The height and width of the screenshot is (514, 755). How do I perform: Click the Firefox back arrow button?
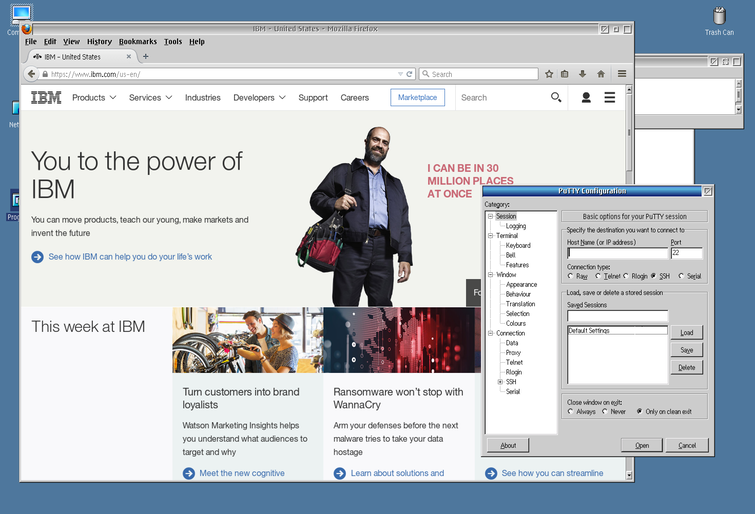click(31, 74)
